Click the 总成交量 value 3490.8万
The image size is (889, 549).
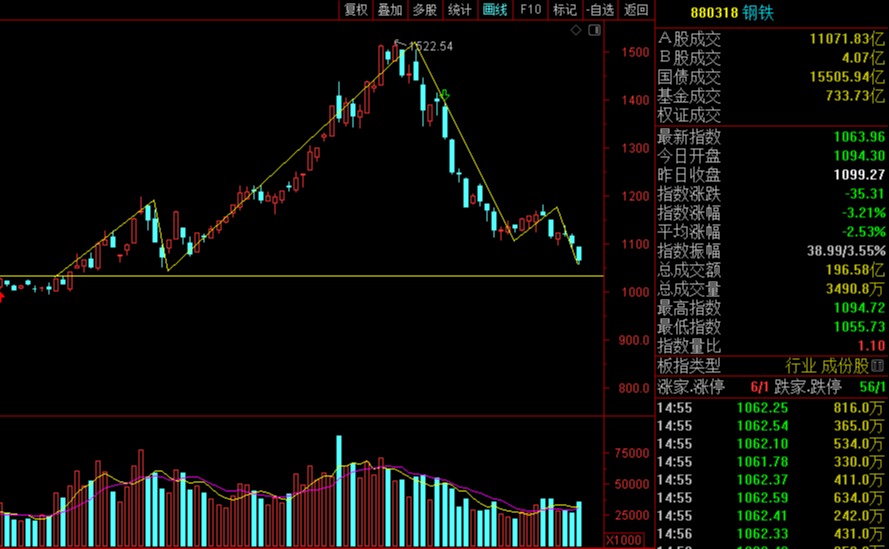click(x=855, y=289)
